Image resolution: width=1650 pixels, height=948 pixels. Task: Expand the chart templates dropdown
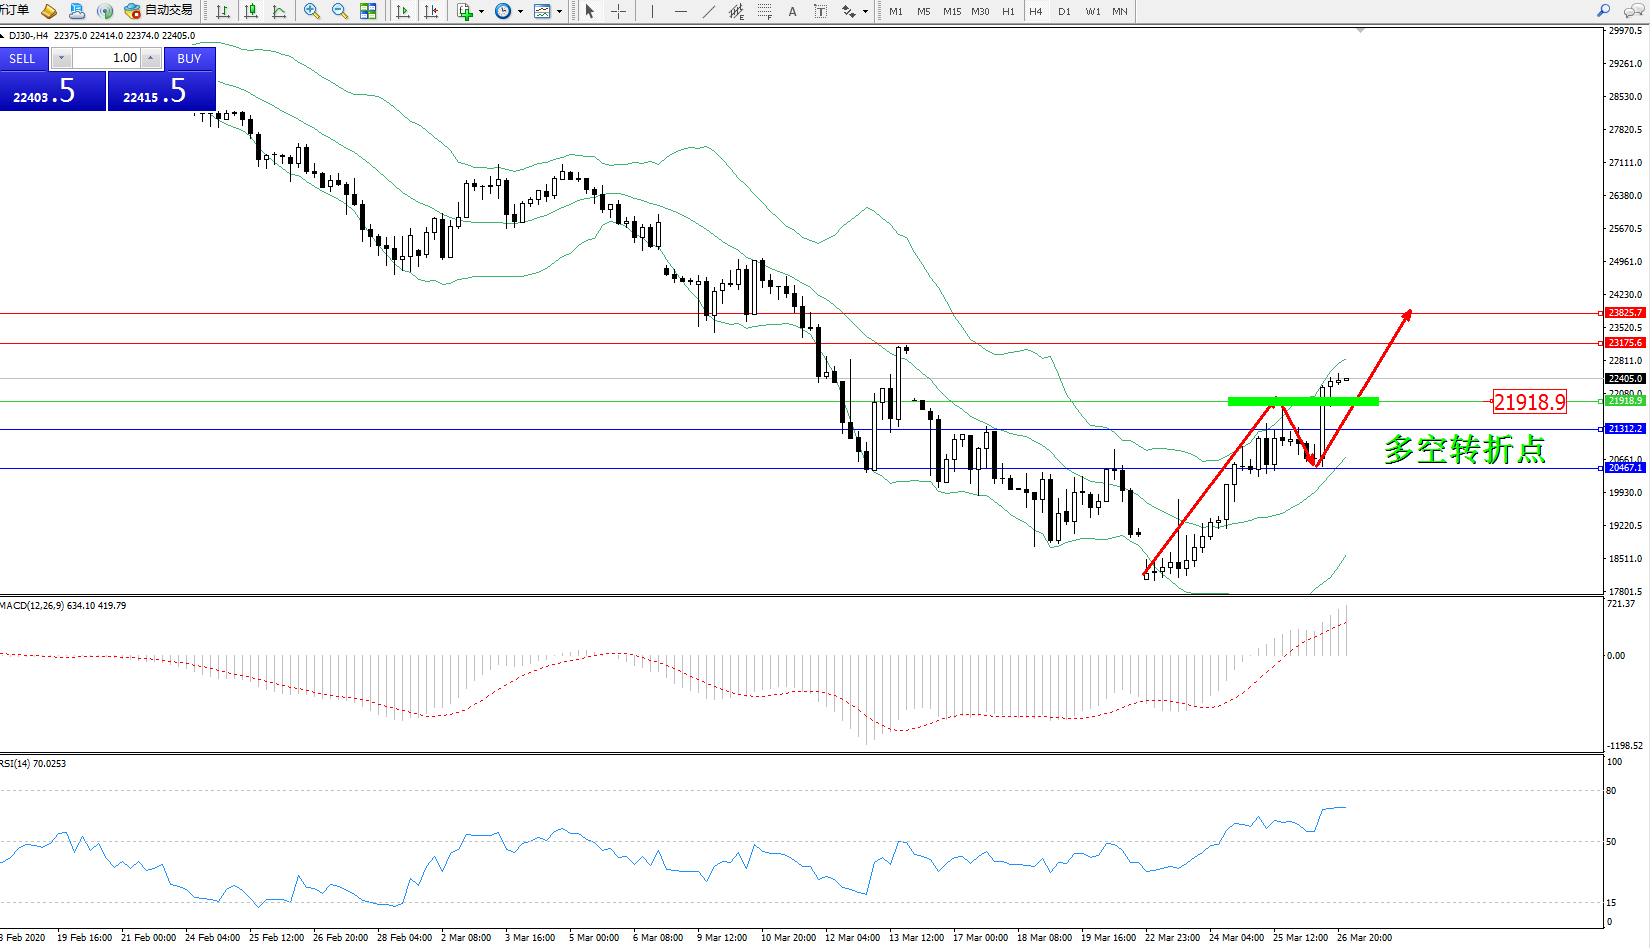coord(559,12)
